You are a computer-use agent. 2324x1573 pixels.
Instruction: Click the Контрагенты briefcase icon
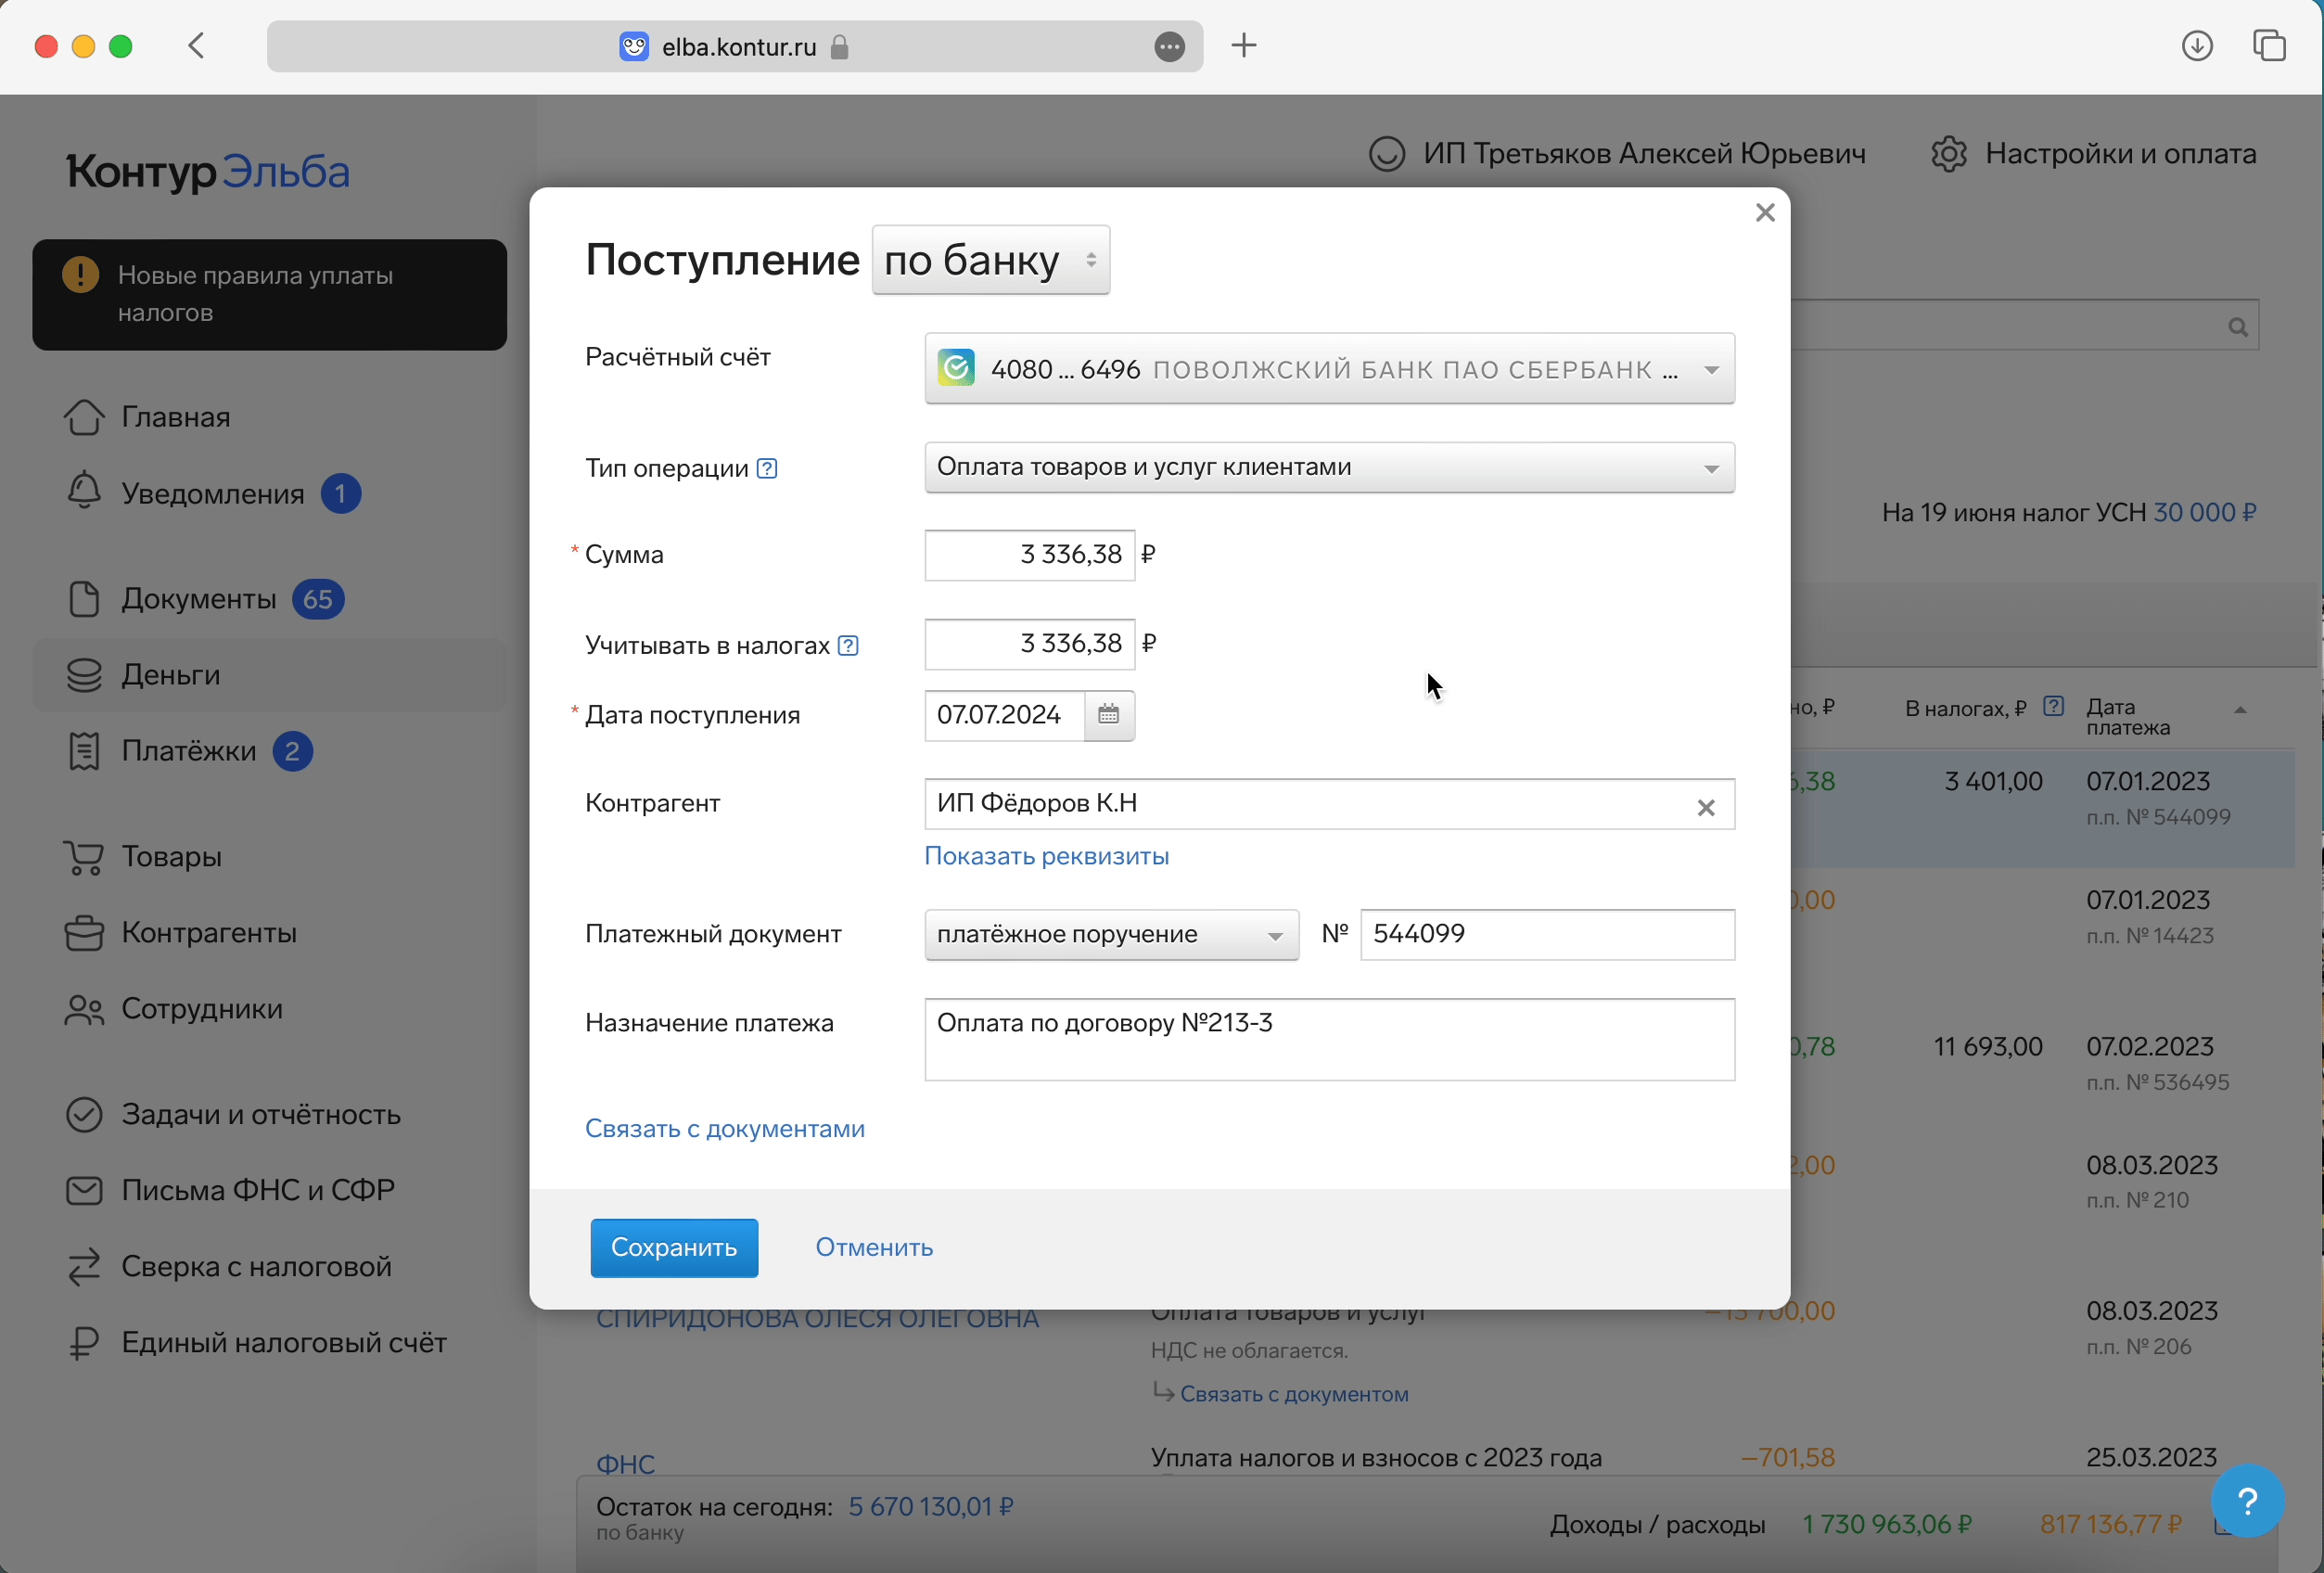tap(84, 933)
